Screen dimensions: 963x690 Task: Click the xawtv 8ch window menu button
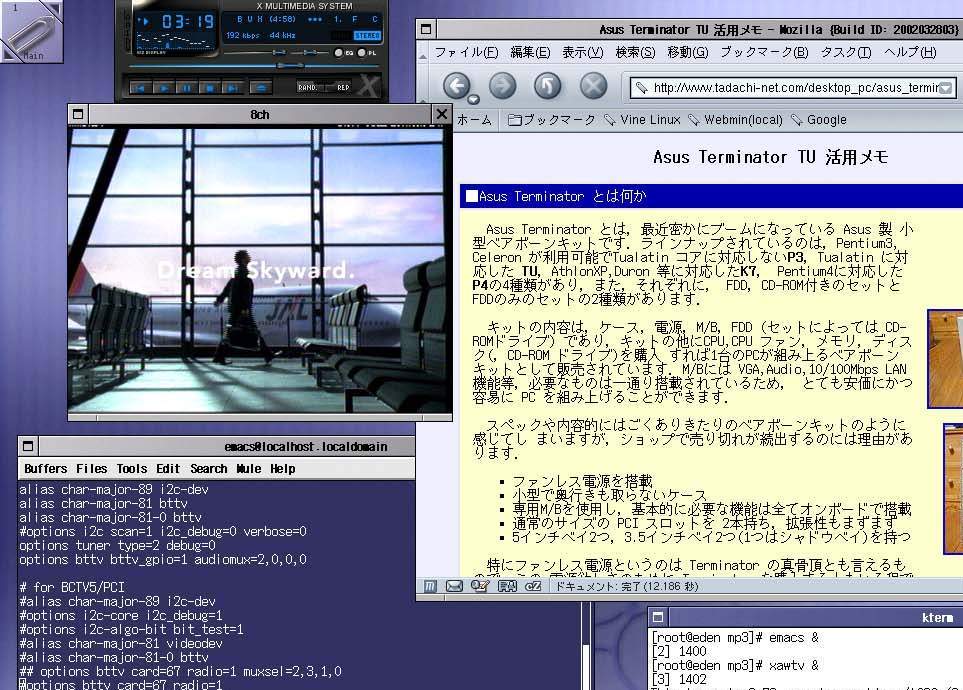pyautogui.click(x=78, y=114)
